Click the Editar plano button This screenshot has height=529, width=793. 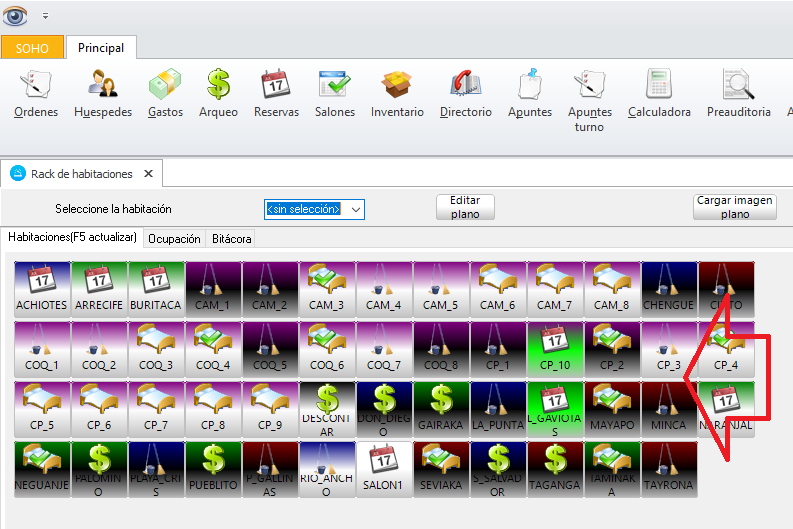coord(465,207)
